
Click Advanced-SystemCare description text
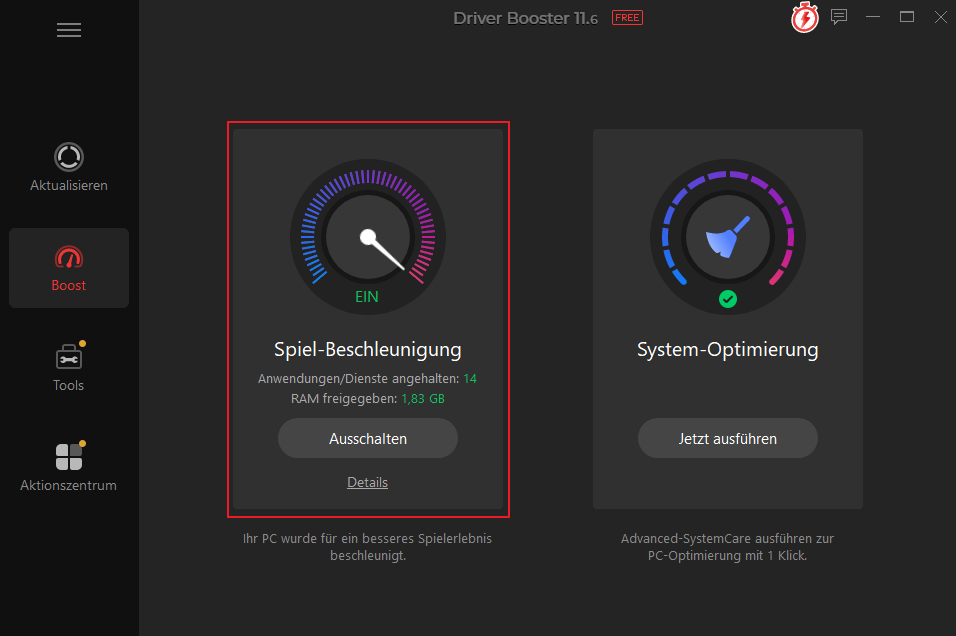tap(727, 547)
